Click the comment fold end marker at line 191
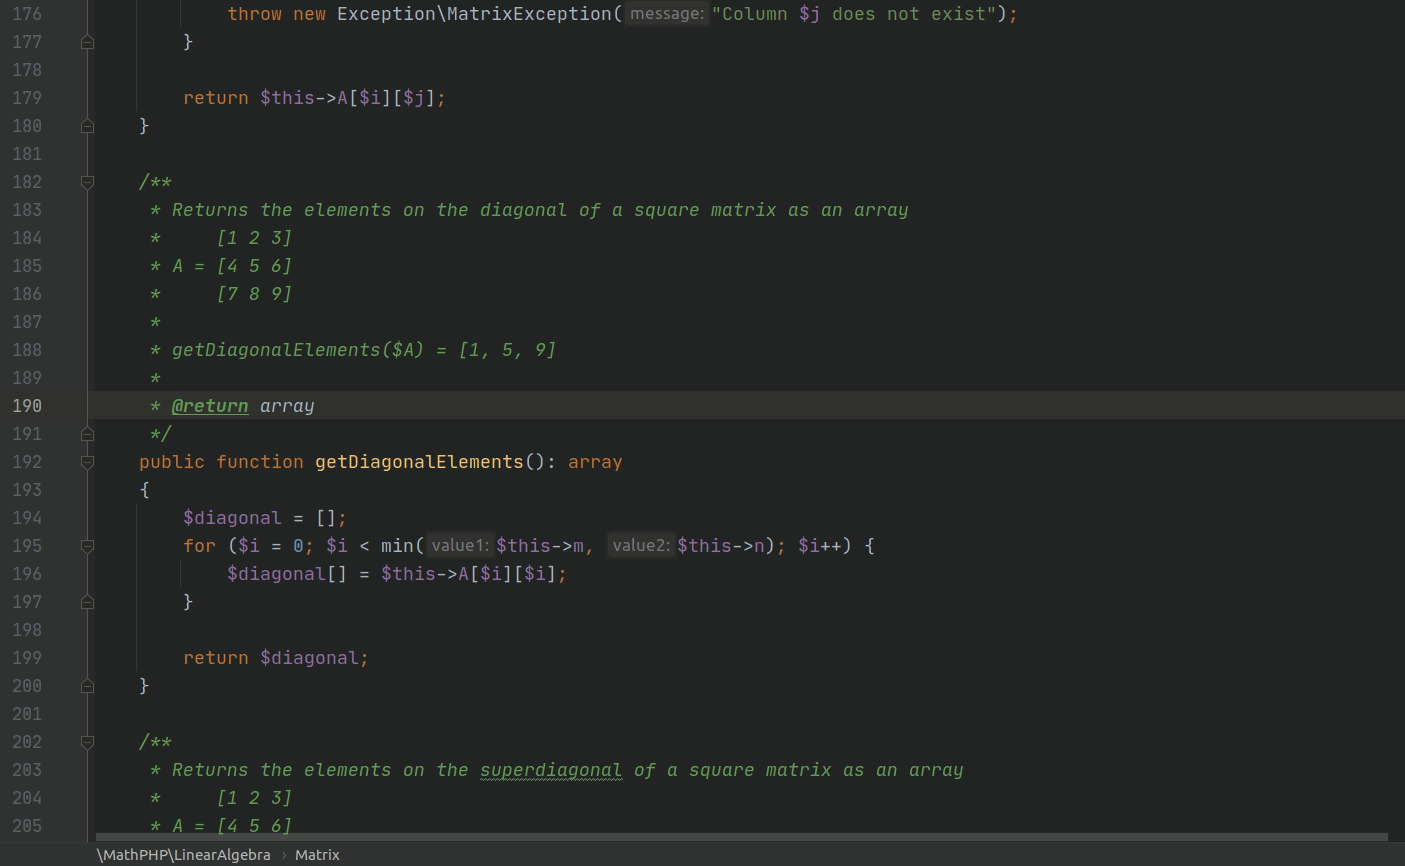 (87, 434)
